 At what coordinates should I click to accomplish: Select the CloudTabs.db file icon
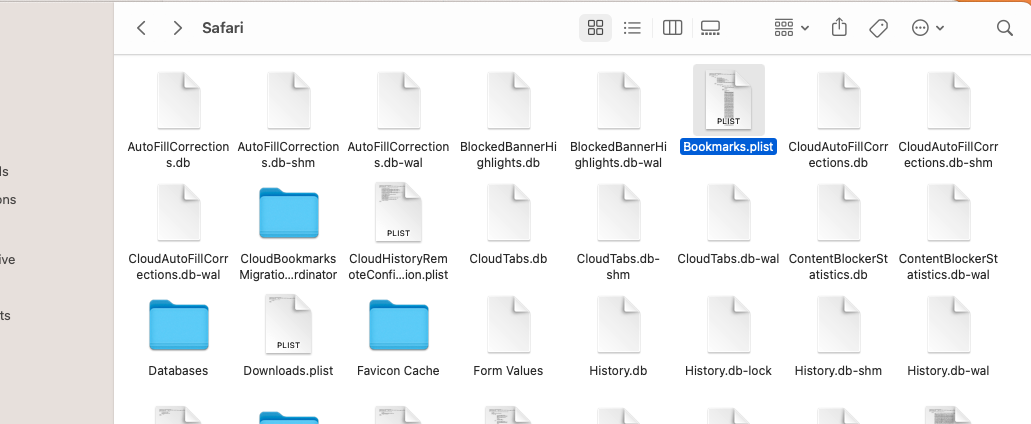click(x=508, y=212)
